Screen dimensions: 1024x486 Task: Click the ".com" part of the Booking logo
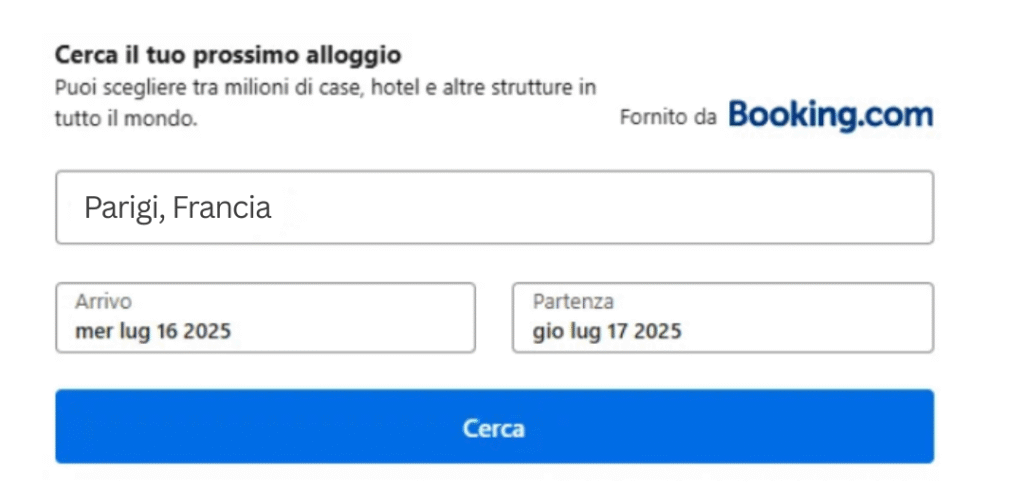tap(897, 116)
